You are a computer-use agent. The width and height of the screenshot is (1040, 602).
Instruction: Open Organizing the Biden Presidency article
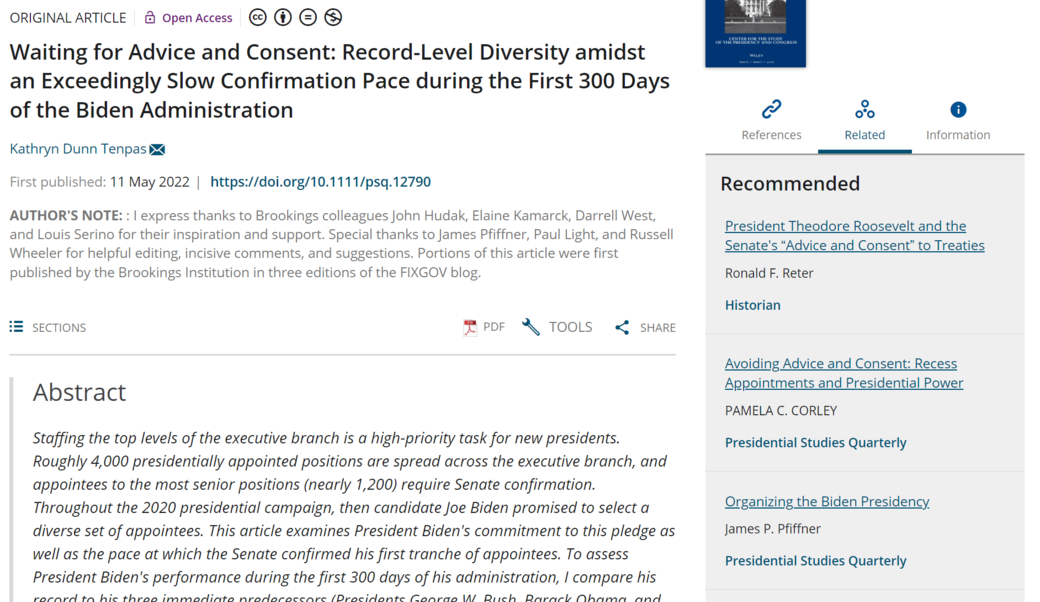click(x=826, y=501)
